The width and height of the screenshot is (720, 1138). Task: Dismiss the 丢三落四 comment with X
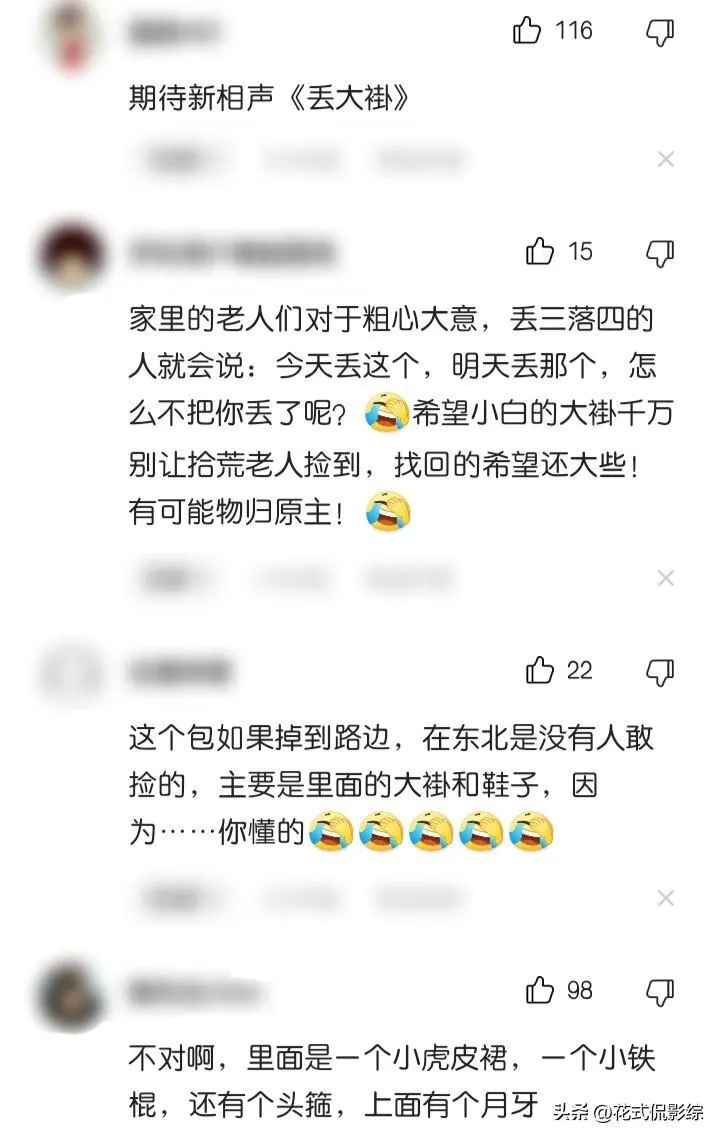point(666,578)
